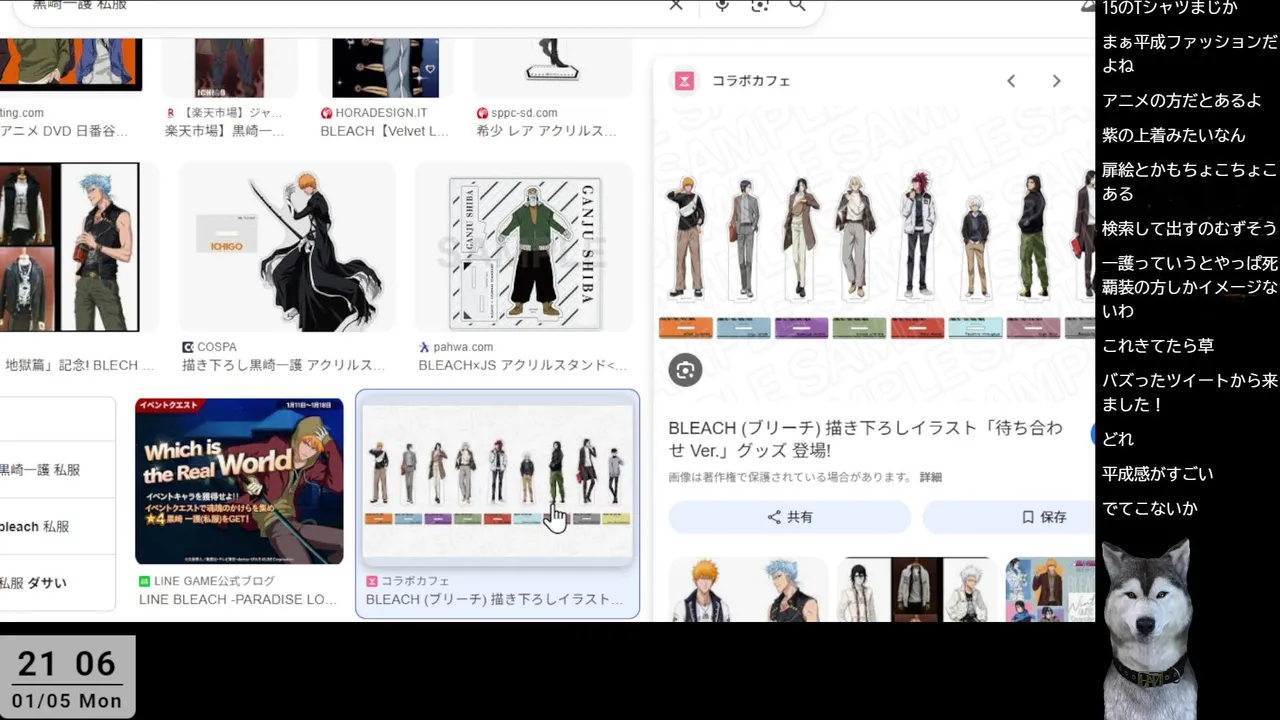The width and height of the screenshot is (1280, 720).
Task: Open related image with dark-haired character outfits
Action: (x=916, y=590)
